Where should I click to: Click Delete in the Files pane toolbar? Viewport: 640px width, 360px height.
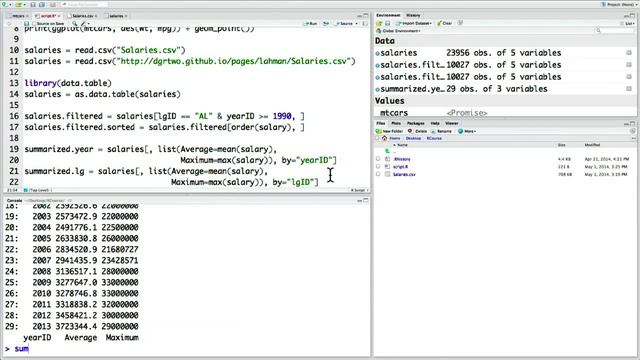[417, 131]
